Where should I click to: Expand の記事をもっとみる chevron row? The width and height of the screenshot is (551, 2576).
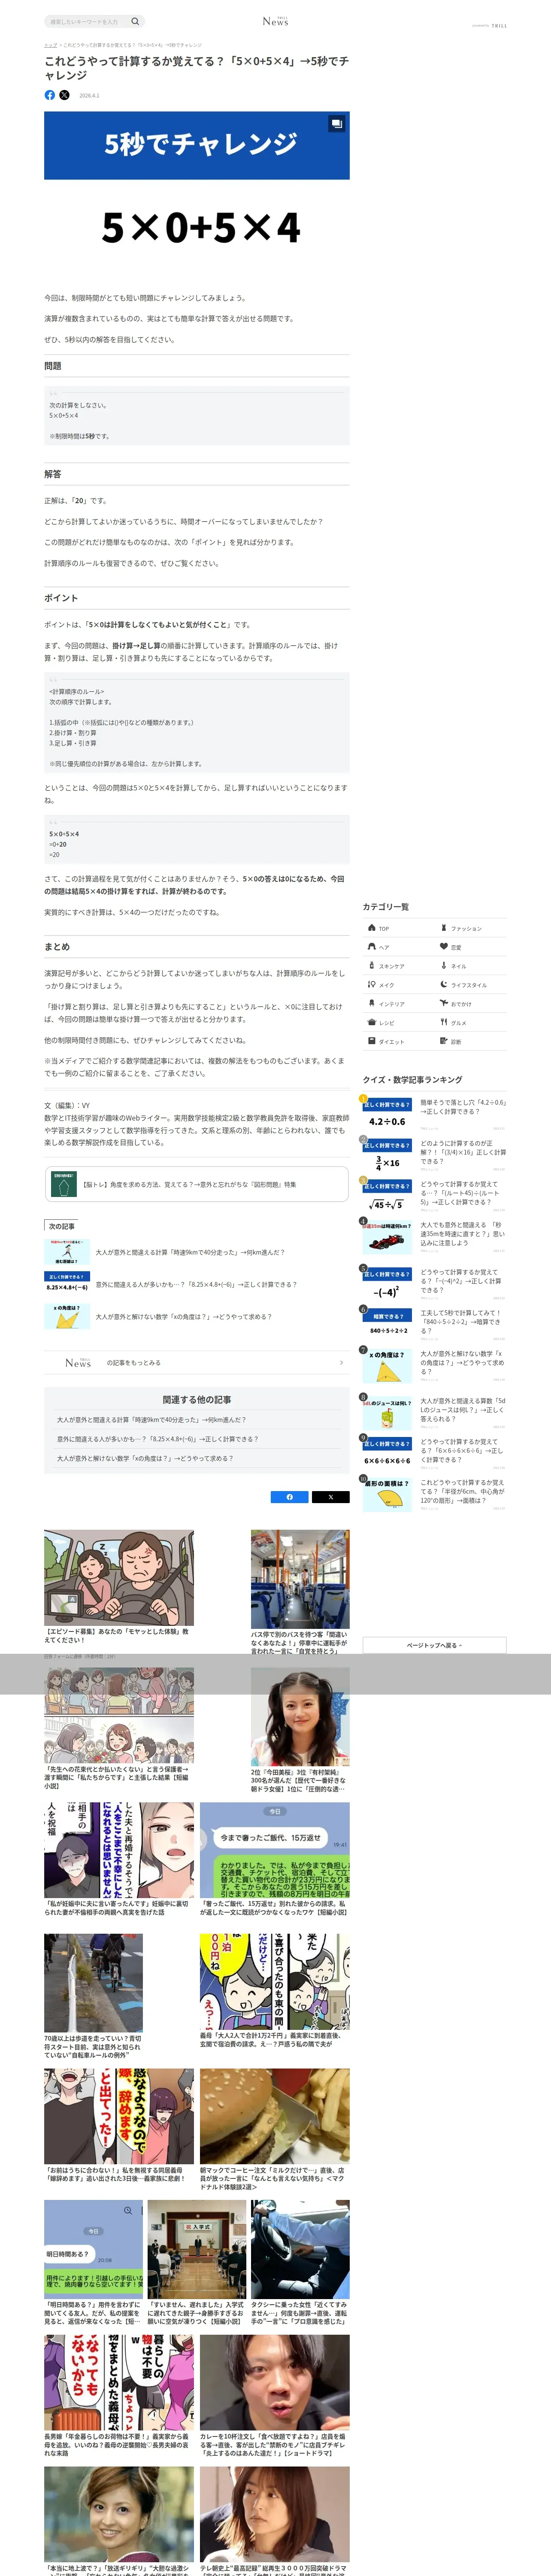coord(196,1362)
